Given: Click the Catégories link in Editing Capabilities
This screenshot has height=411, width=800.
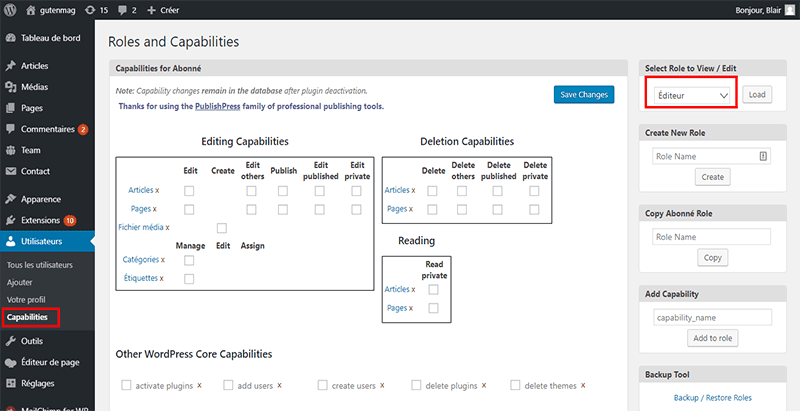Looking at the screenshot, I should tap(141, 260).
